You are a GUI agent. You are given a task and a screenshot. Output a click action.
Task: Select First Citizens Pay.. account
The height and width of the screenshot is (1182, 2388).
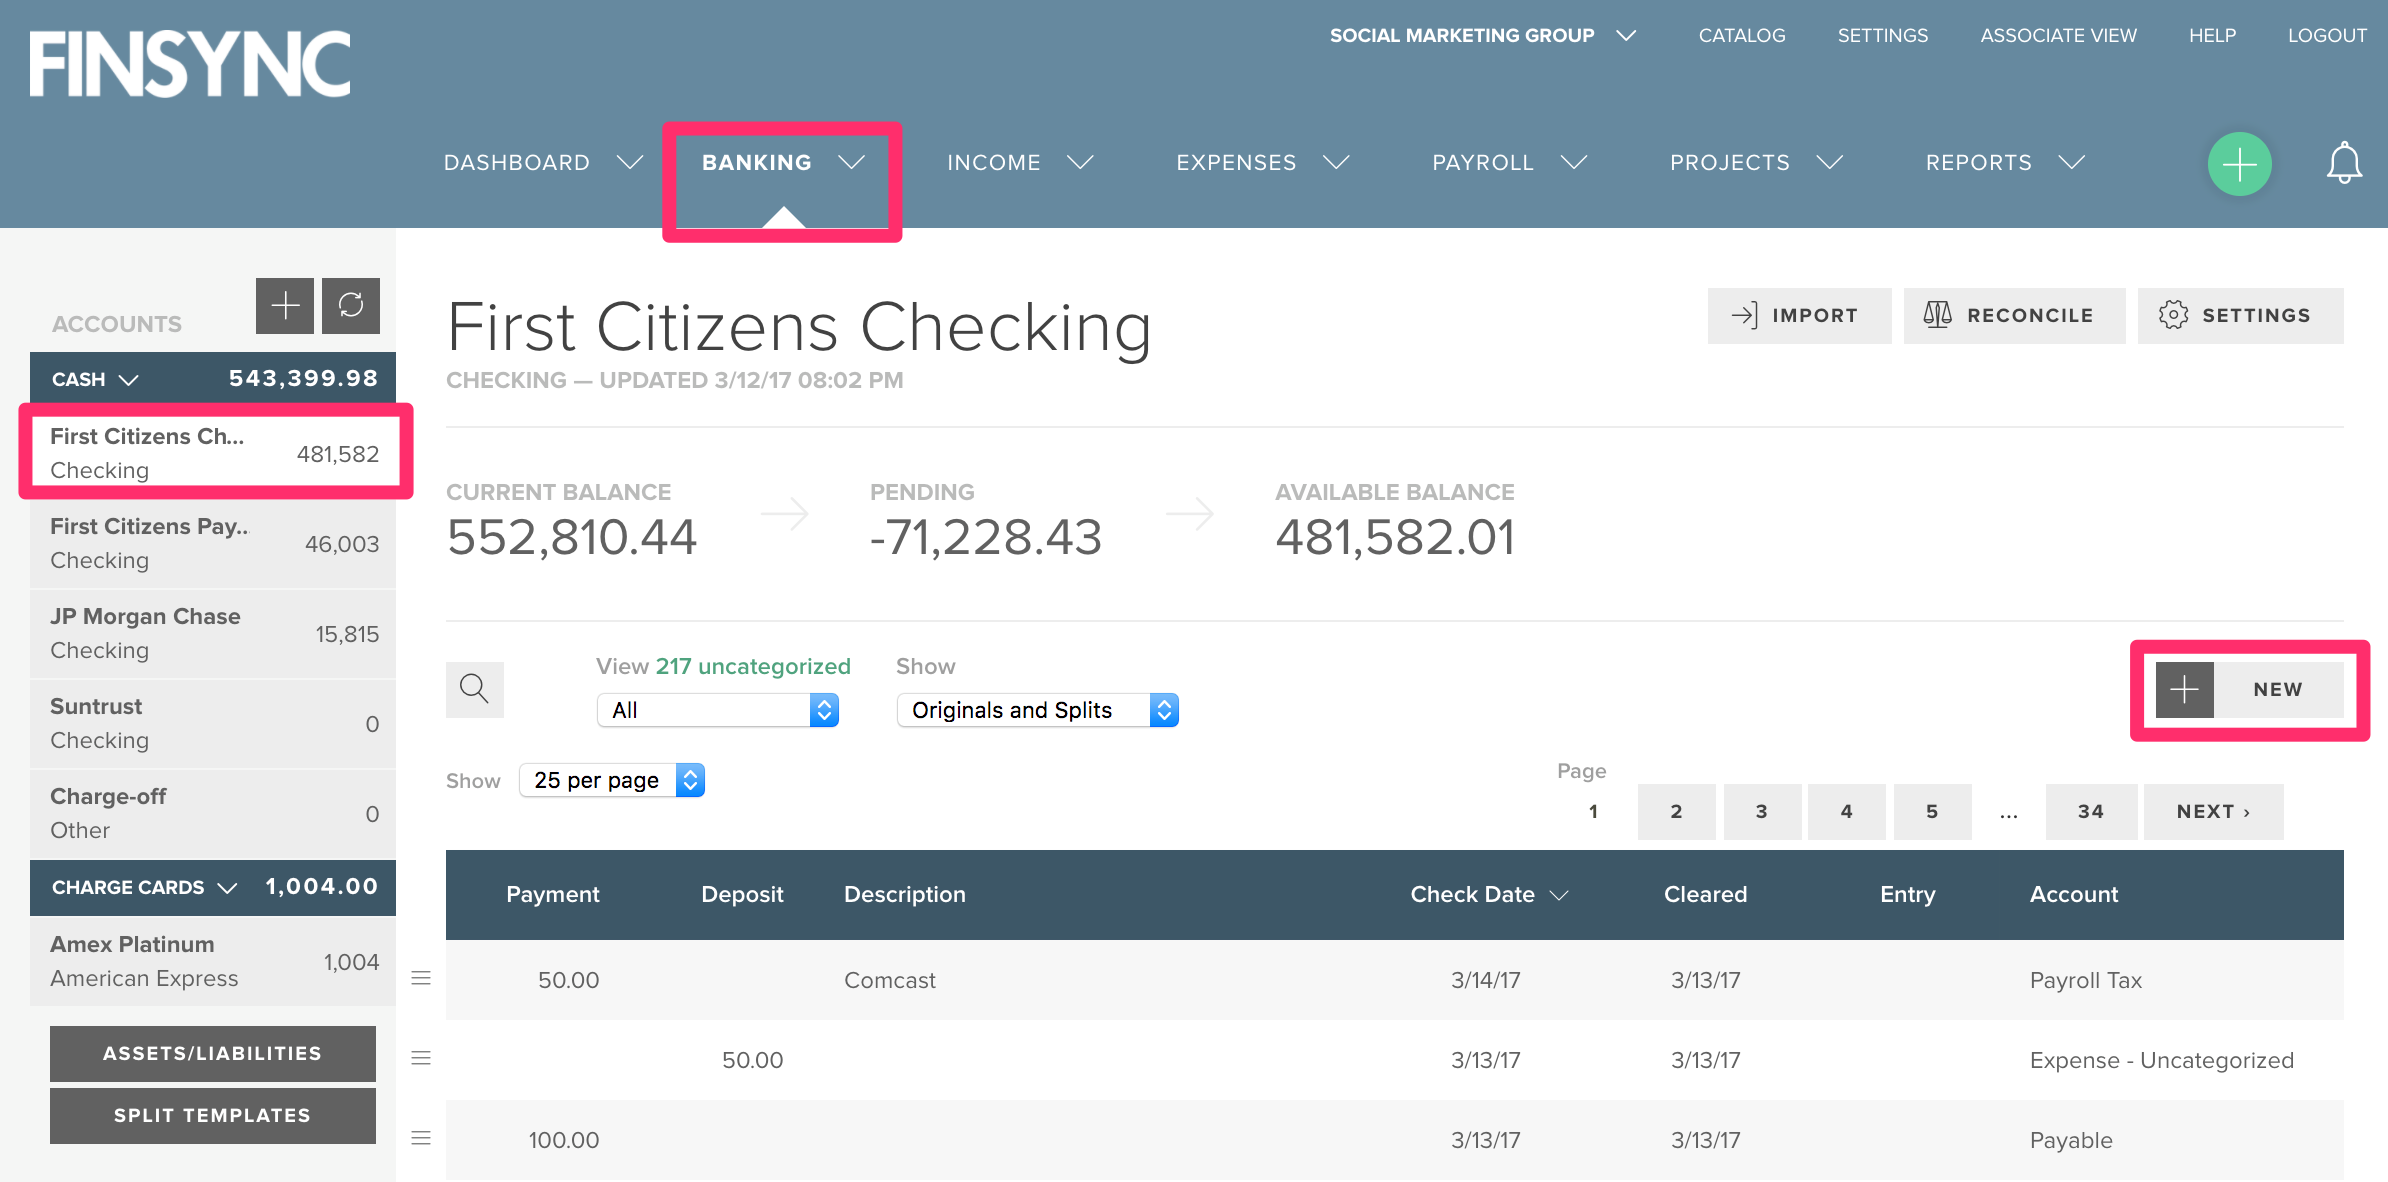(x=214, y=543)
